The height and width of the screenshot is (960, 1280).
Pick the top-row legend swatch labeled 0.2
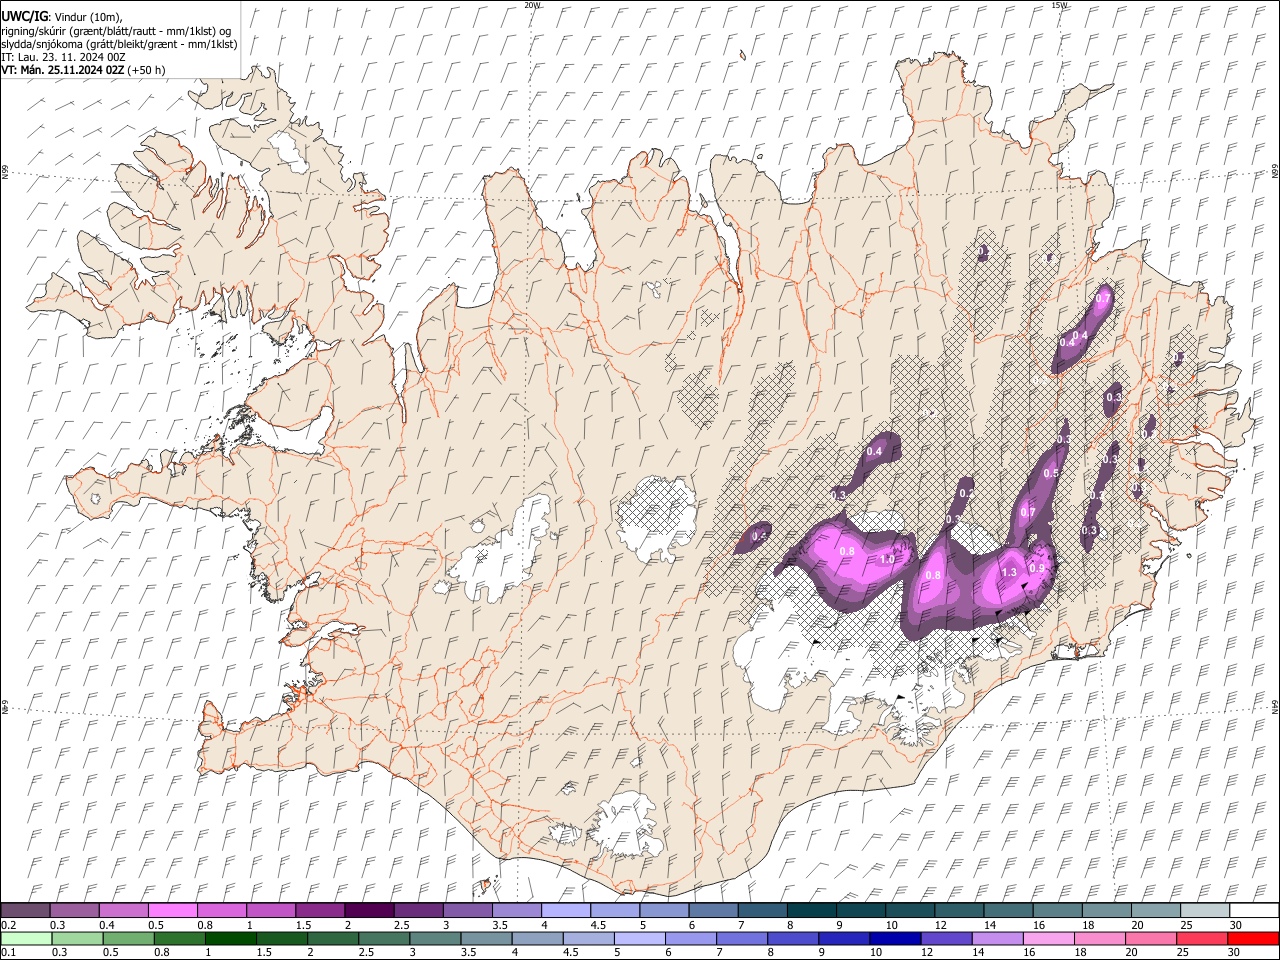(x=25, y=911)
